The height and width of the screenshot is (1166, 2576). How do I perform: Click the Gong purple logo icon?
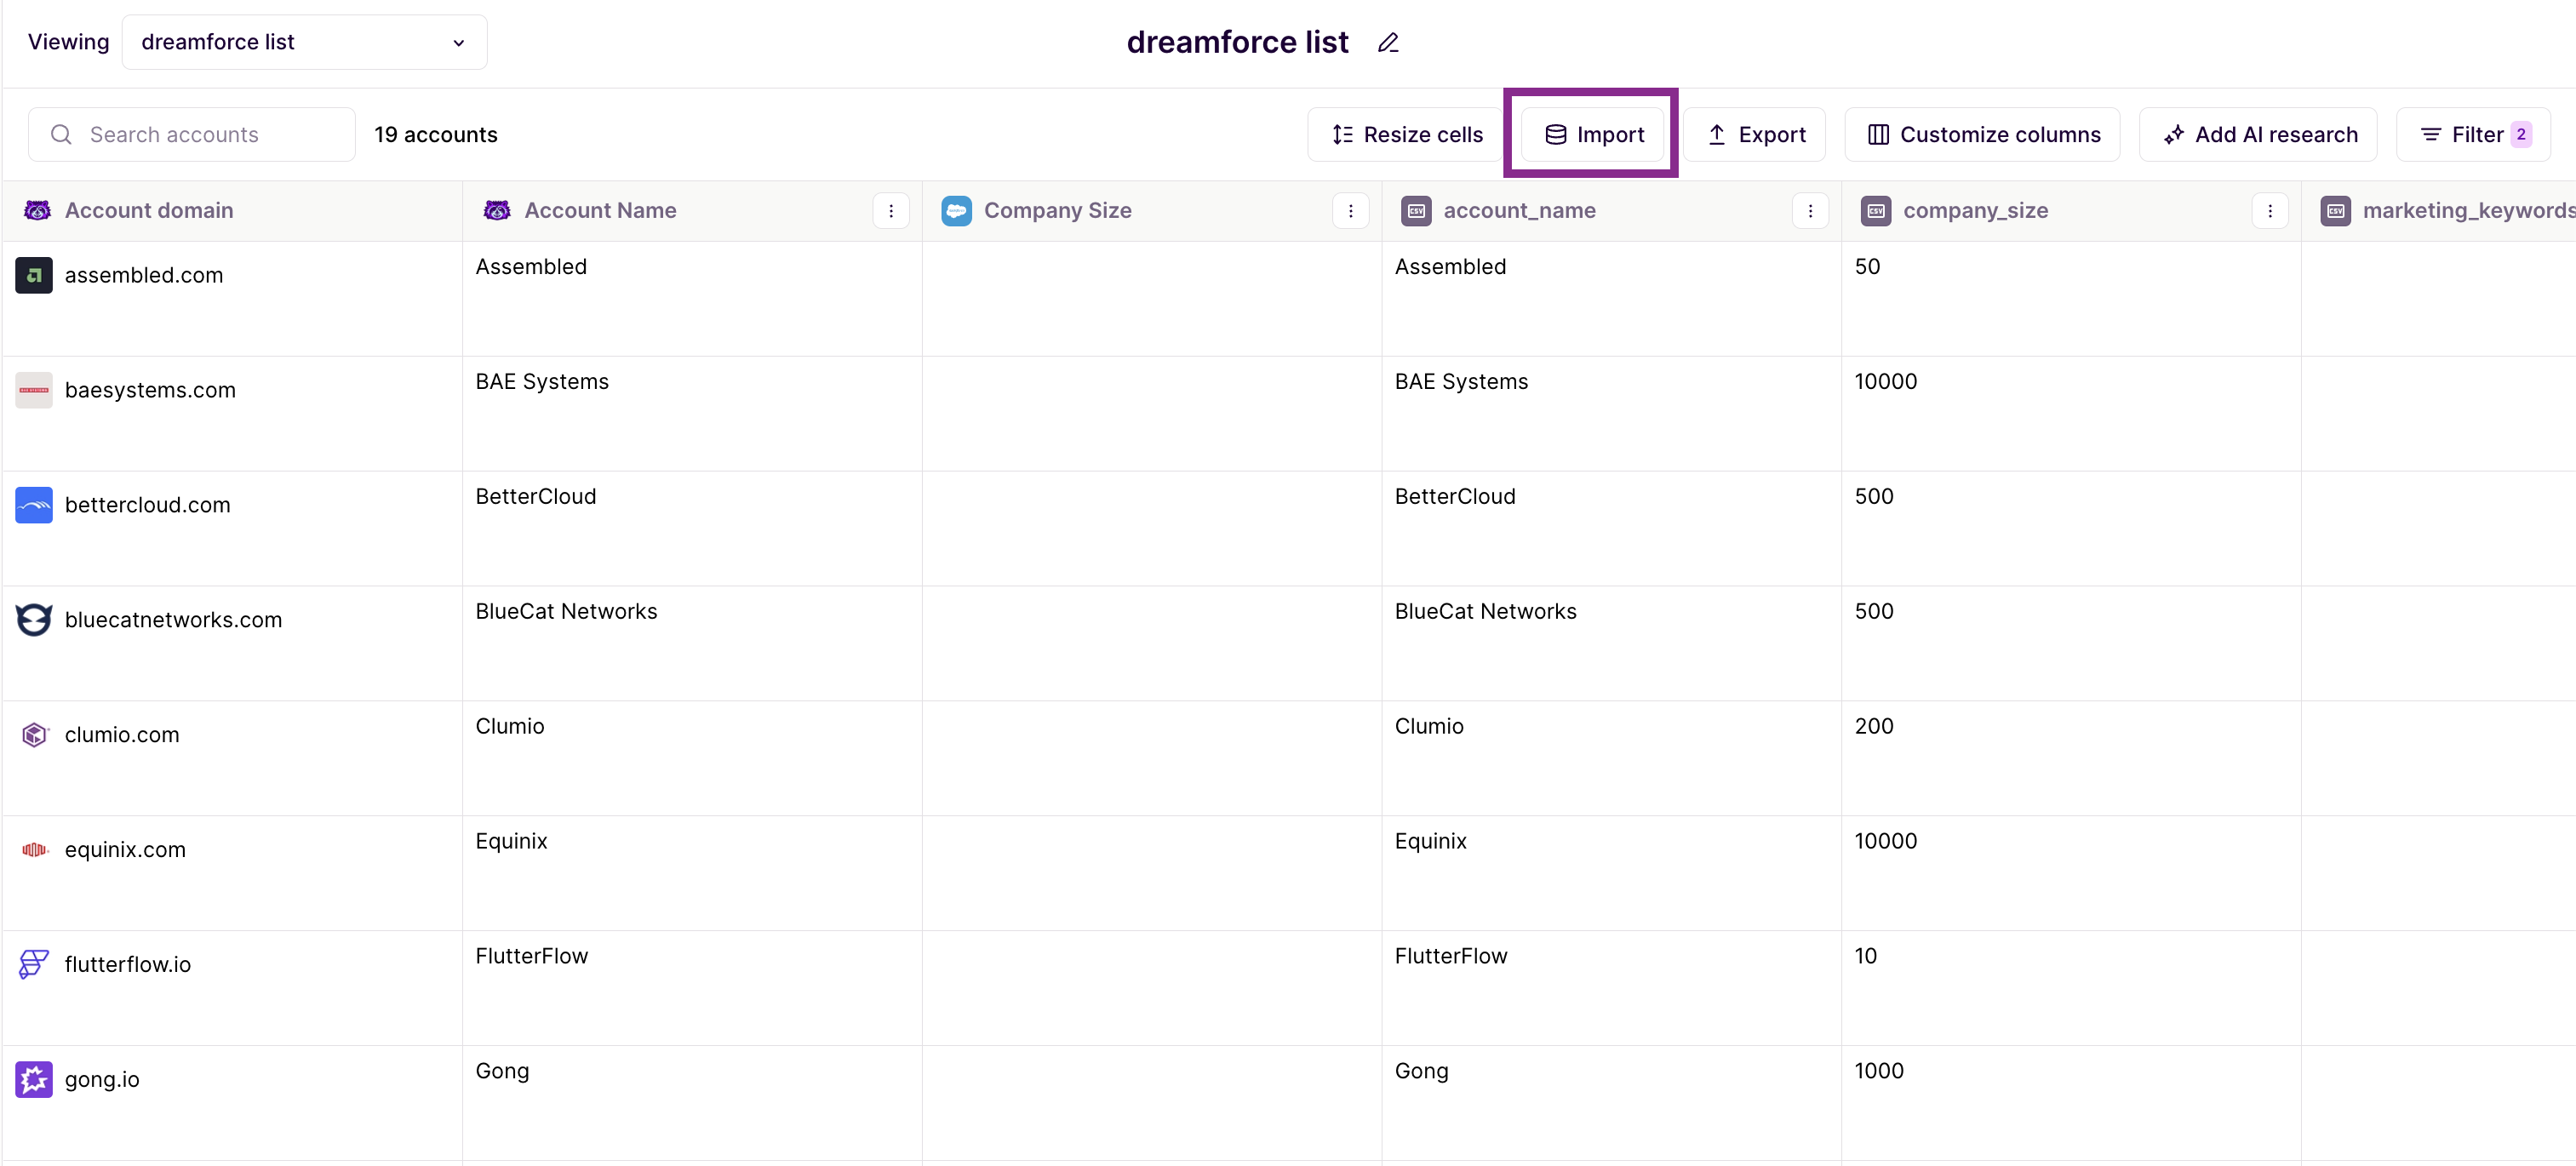pyautogui.click(x=34, y=1079)
